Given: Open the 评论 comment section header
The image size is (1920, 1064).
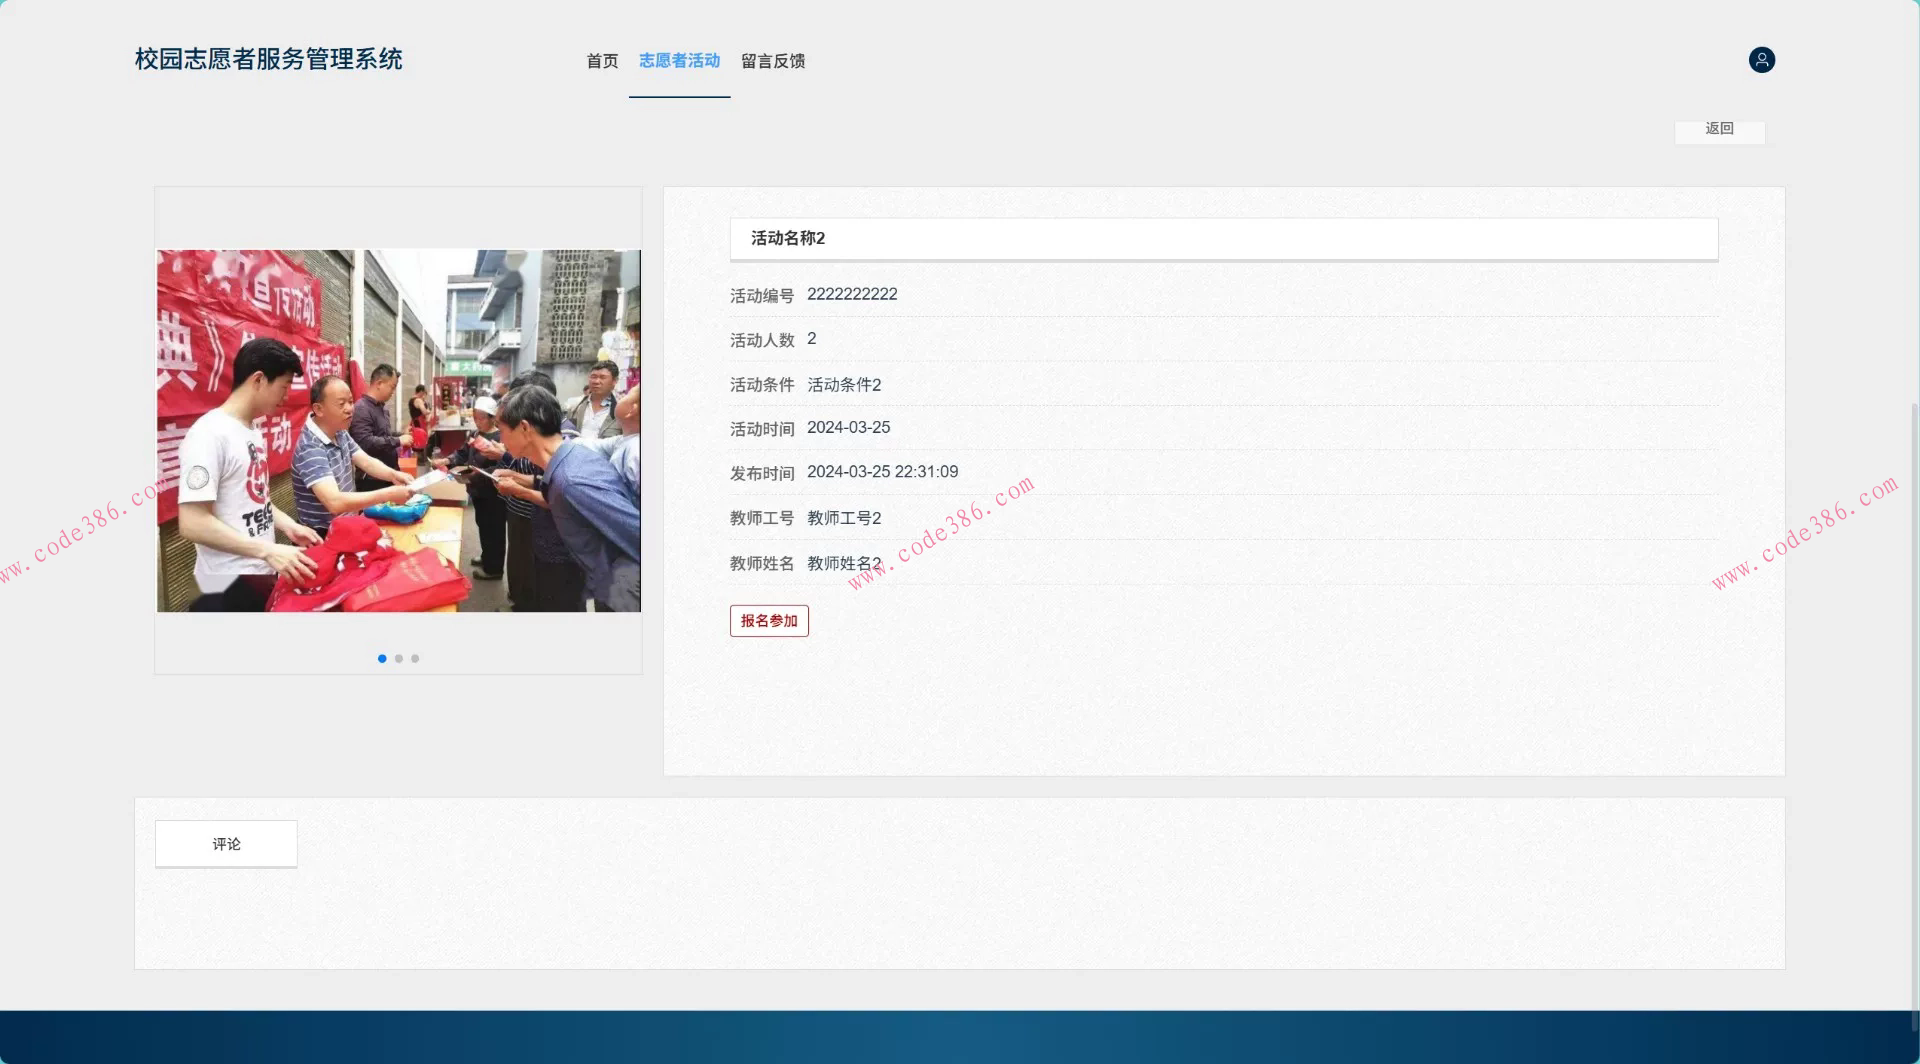Looking at the screenshot, I should click(225, 843).
